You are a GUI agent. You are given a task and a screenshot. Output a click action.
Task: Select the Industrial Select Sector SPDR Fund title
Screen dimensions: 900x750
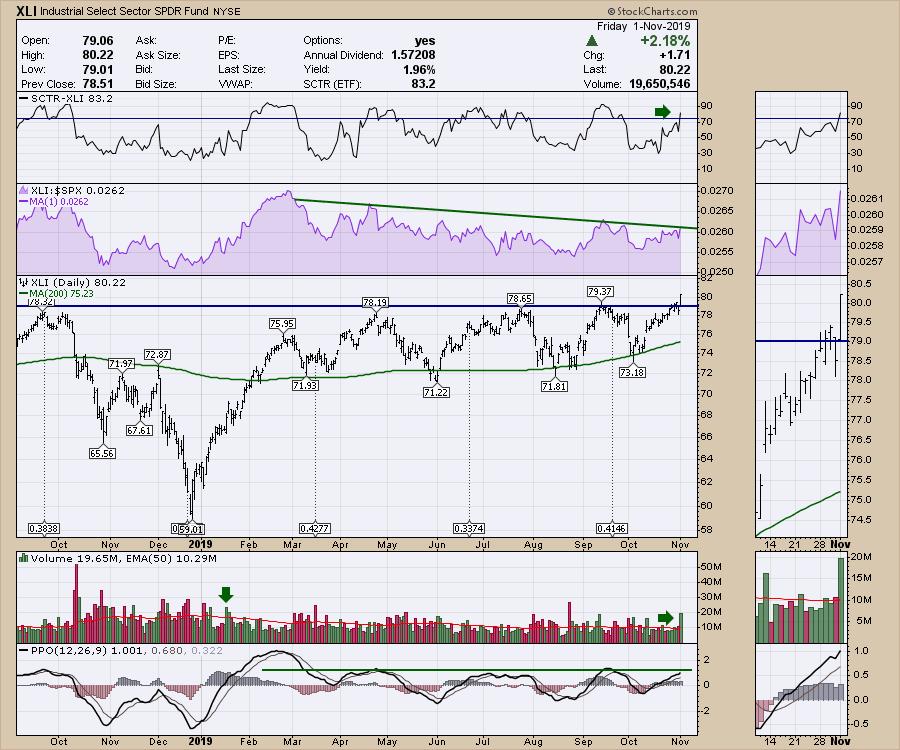click(x=124, y=11)
